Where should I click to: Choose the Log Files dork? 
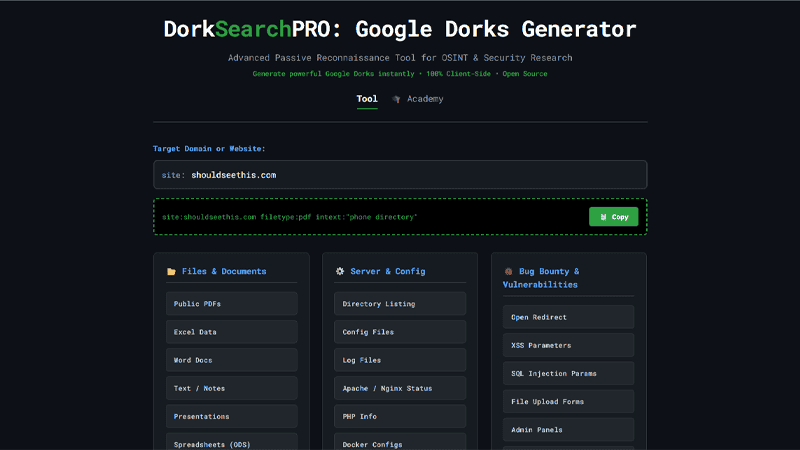click(400, 360)
